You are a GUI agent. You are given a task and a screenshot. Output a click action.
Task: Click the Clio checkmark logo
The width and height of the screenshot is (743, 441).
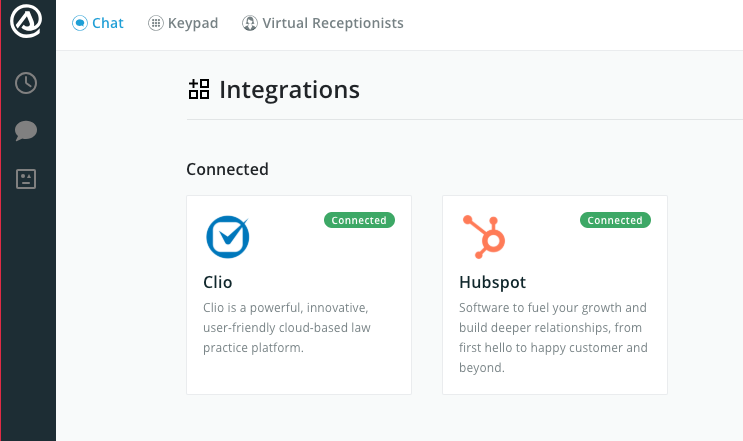coord(228,237)
